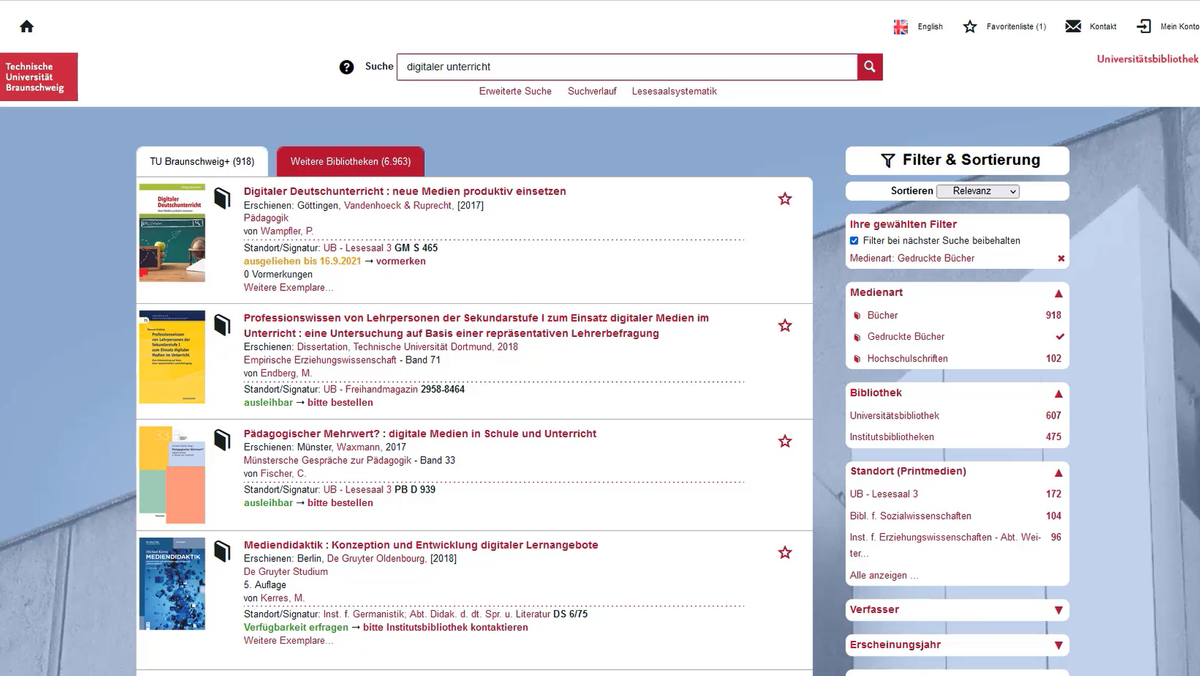Go to the home page icon
Viewport: 1200px width, 676px height.
(x=27, y=26)
